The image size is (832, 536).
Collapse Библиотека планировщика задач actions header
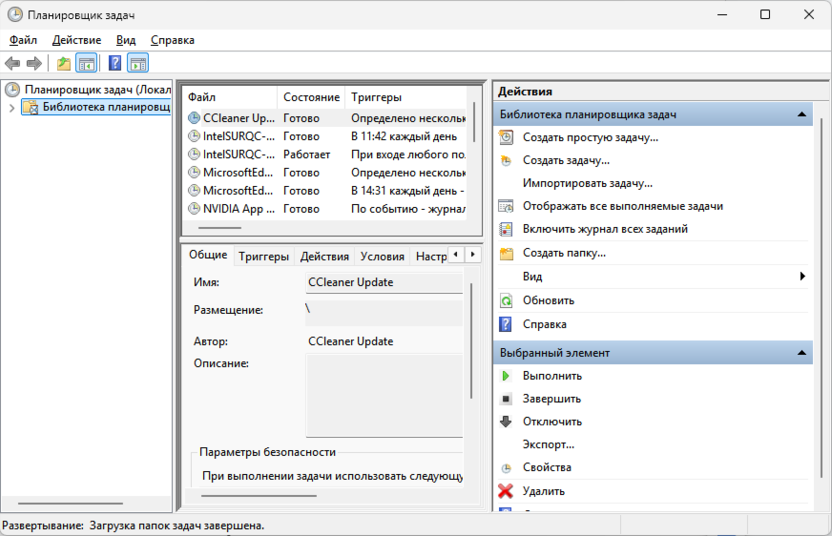click(802, 115)
